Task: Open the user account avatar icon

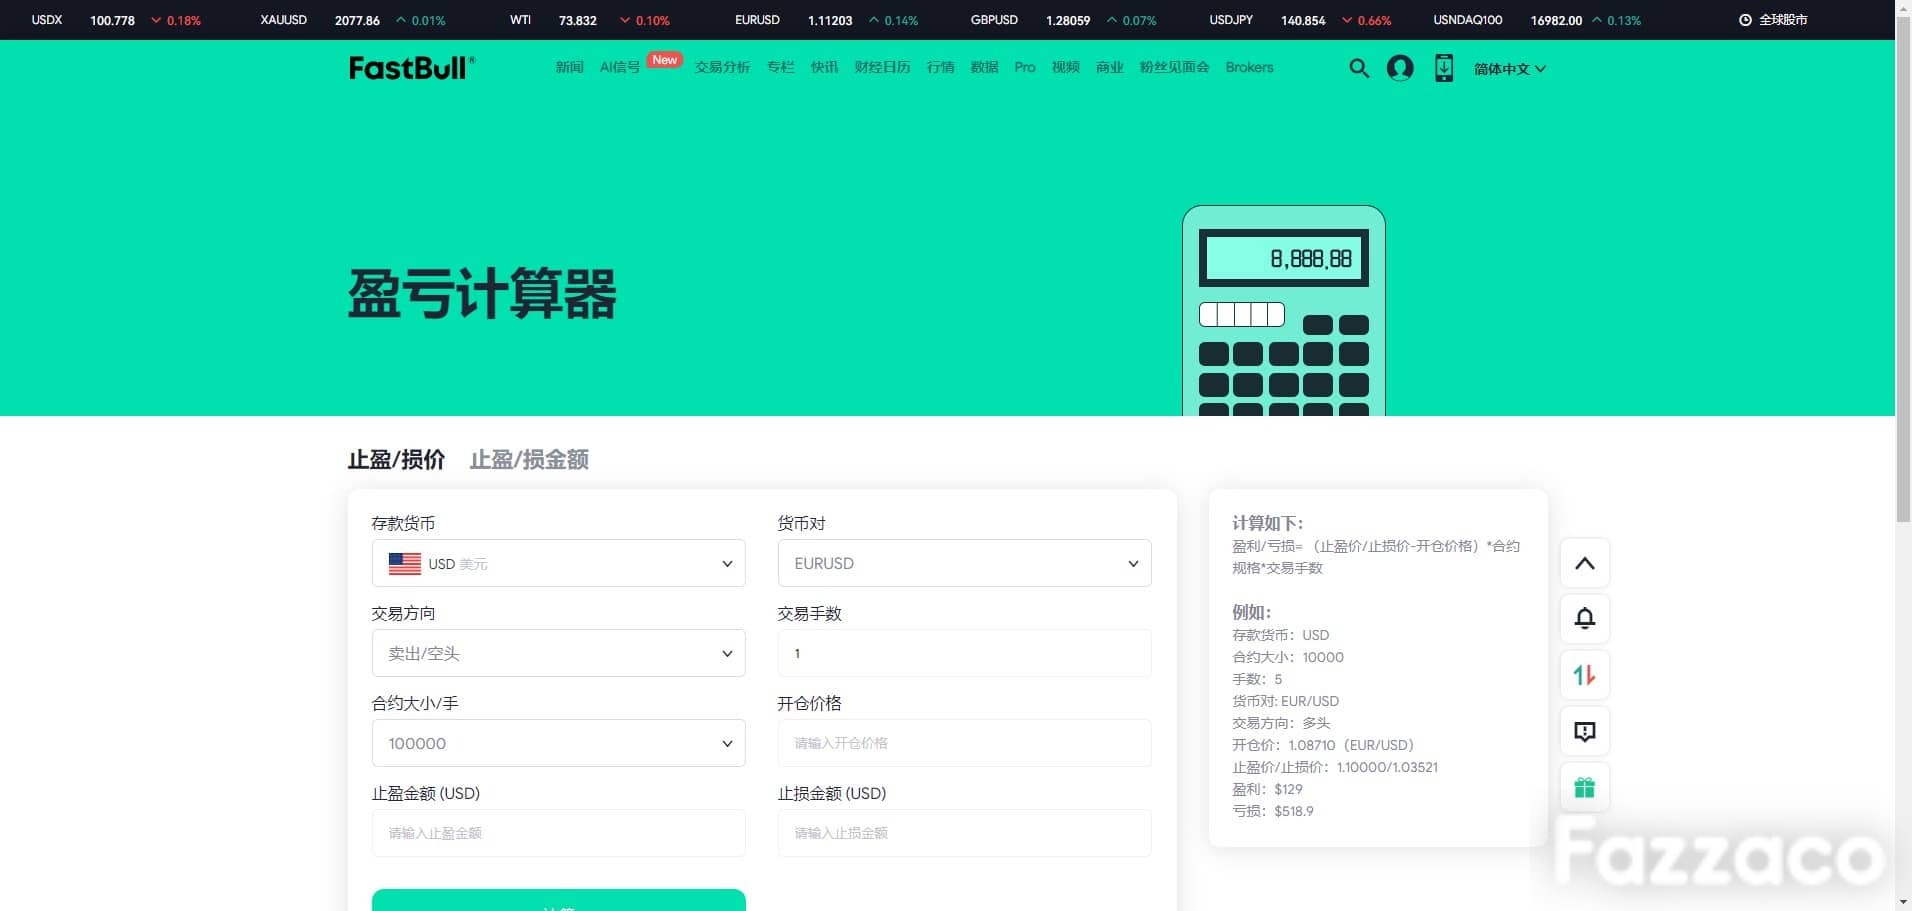Action: pyautogui.click(x=1400, y=68)
